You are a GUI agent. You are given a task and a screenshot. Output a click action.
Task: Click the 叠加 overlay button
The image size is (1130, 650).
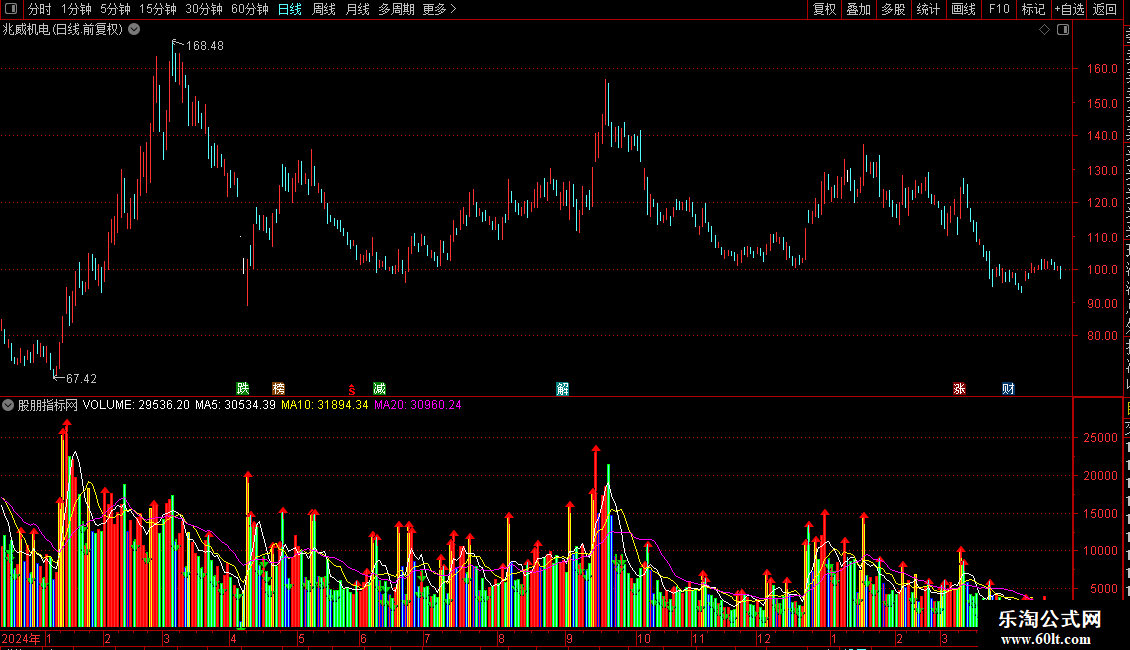[x=858, y=9]
